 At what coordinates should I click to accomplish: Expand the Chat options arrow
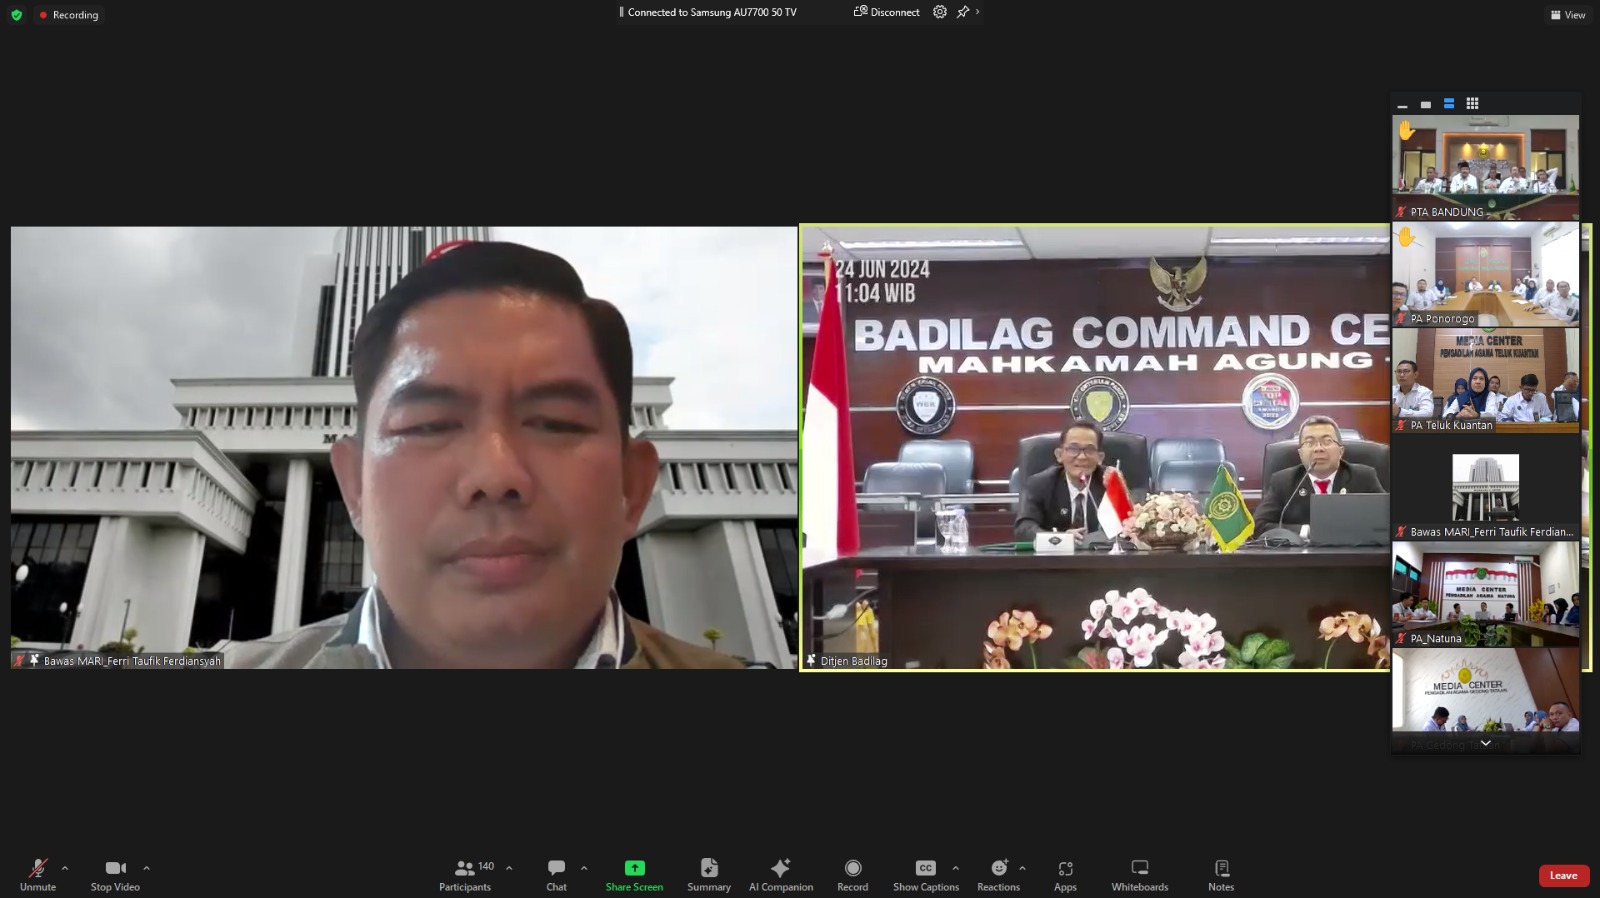click(584, 868)
